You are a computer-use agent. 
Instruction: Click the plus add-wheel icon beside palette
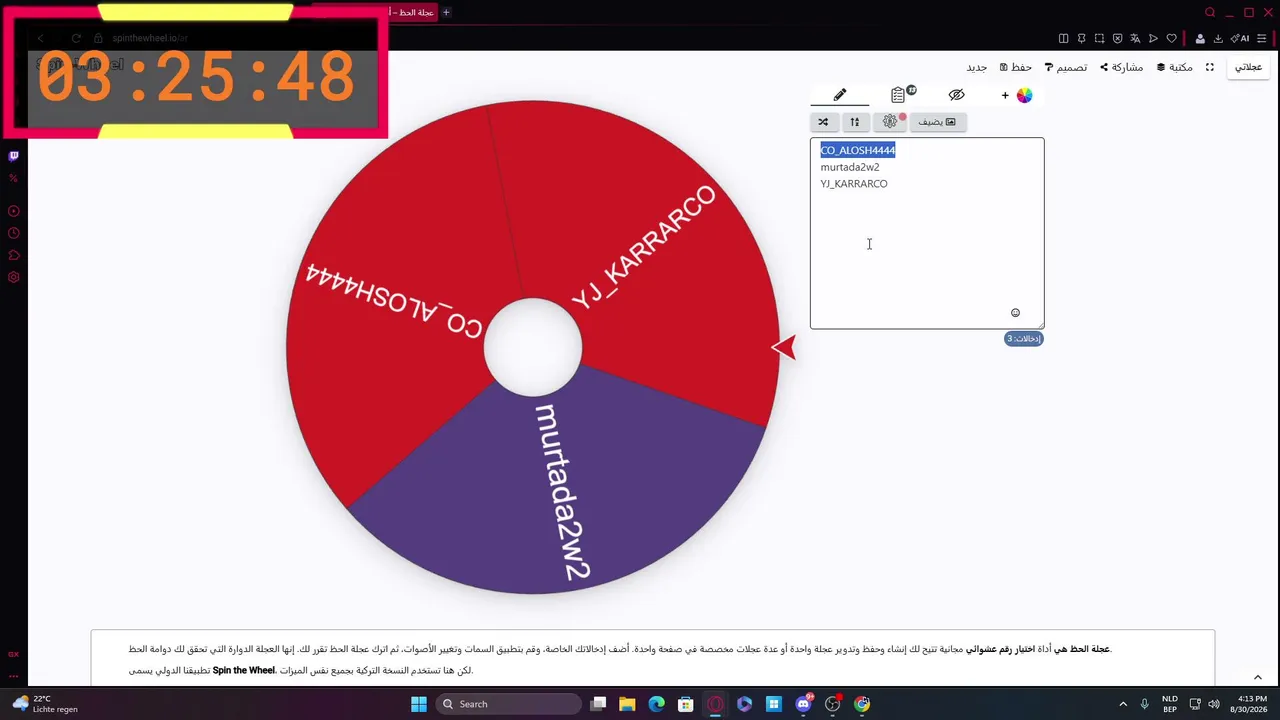(1005, 96)
